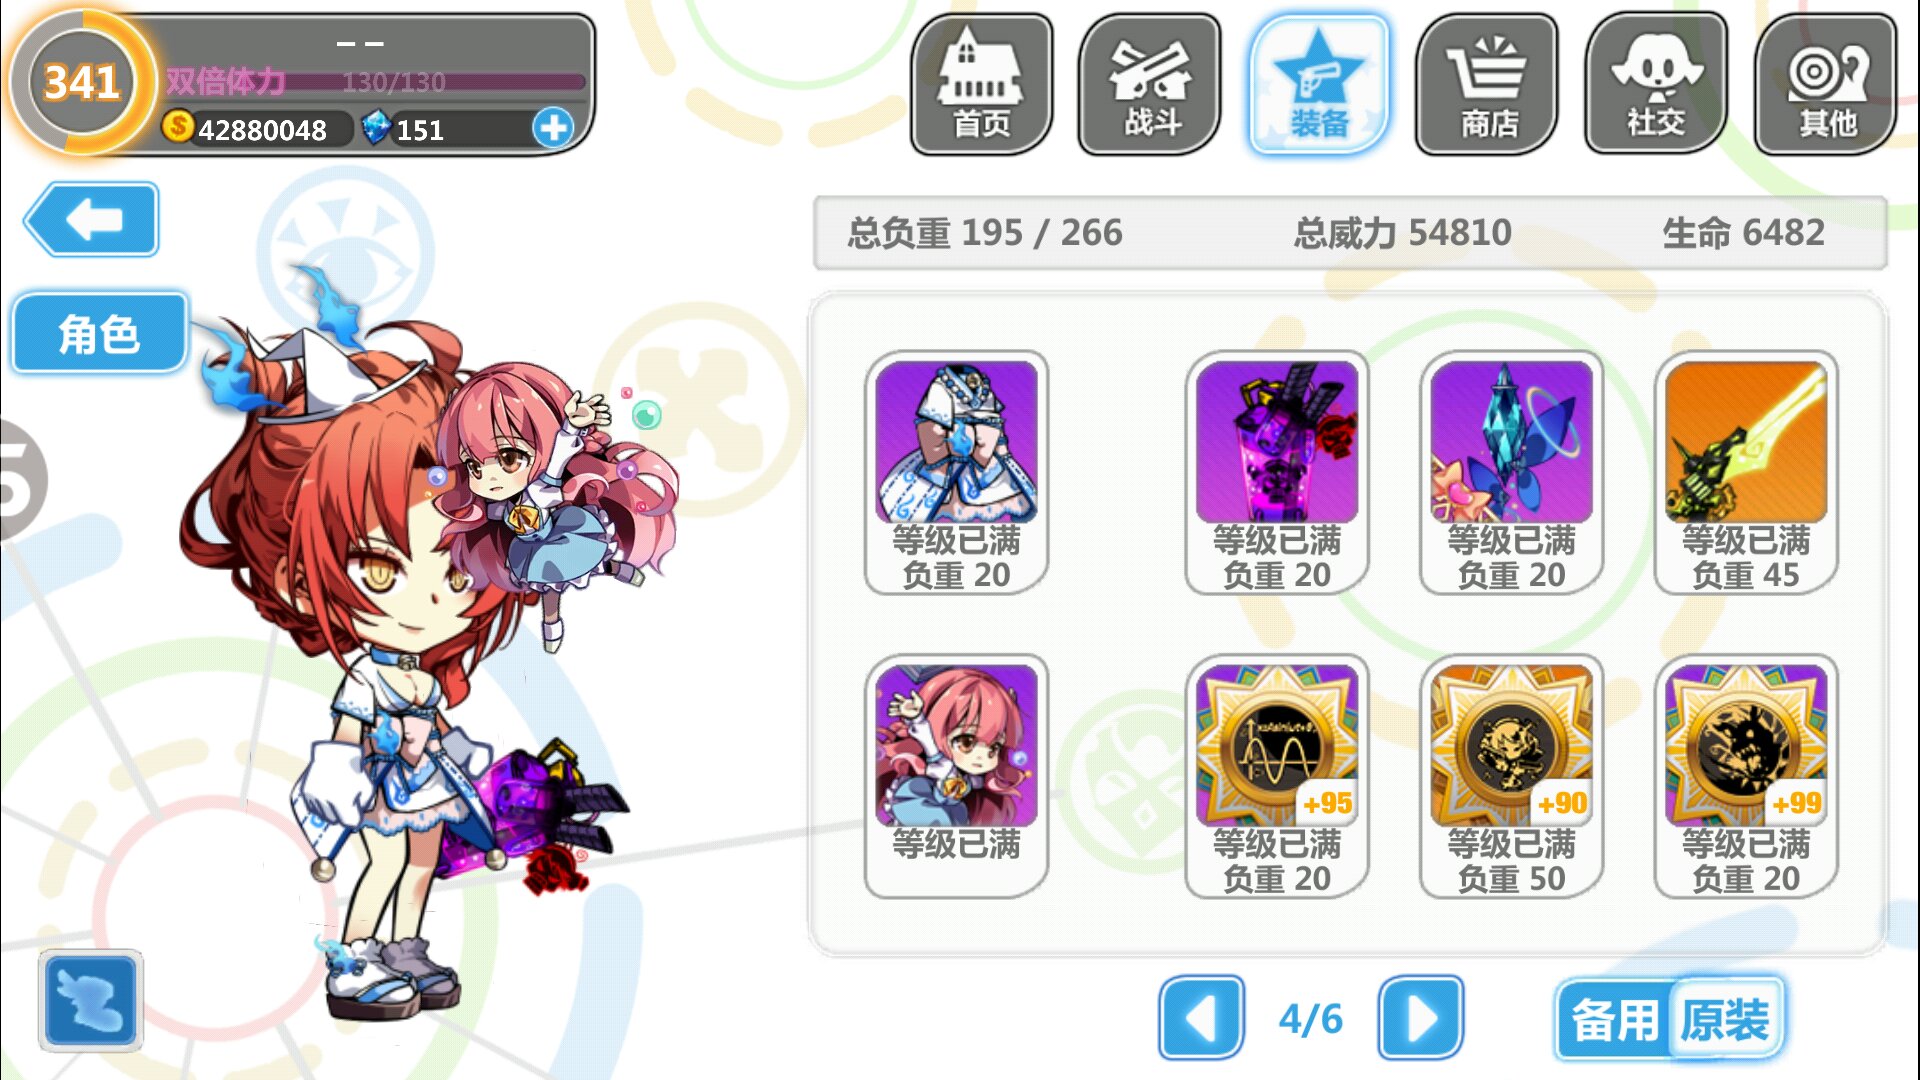1920x1080 pixels.
Task: Click the blue back arrow button
Action: click(92, 219)
